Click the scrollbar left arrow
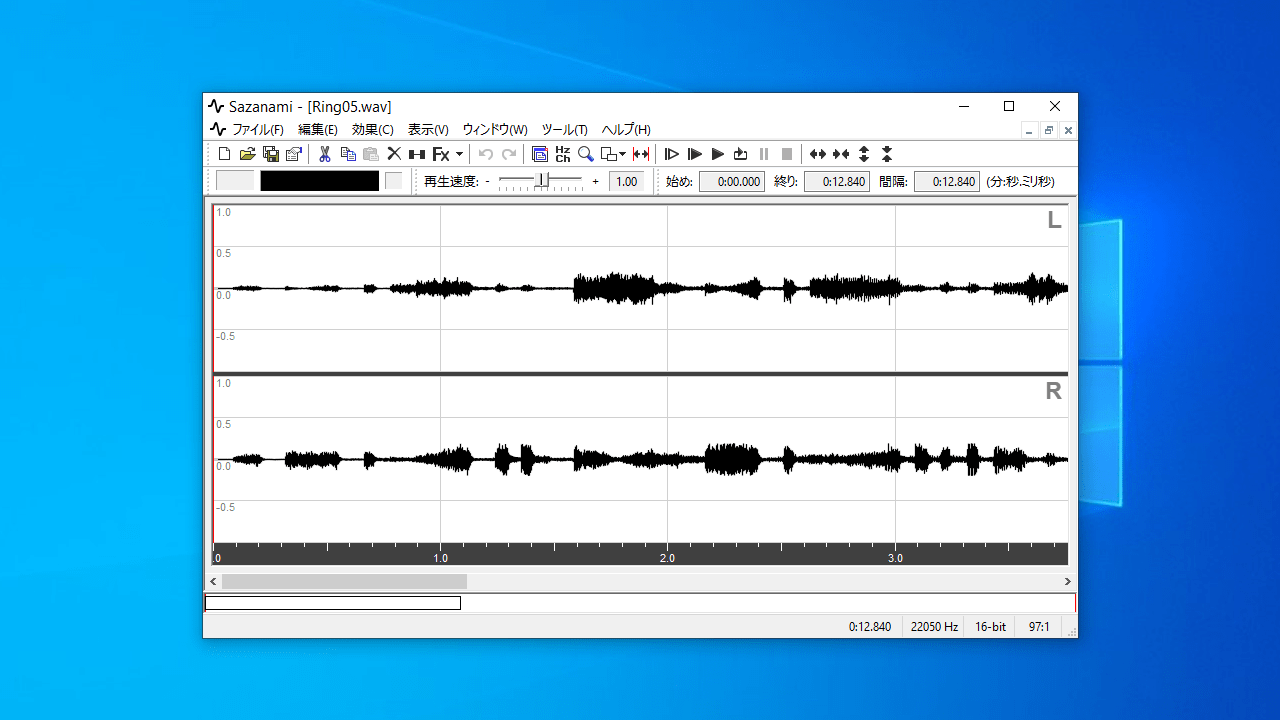The image size is (1280, 720). click(x=213, y=581)
